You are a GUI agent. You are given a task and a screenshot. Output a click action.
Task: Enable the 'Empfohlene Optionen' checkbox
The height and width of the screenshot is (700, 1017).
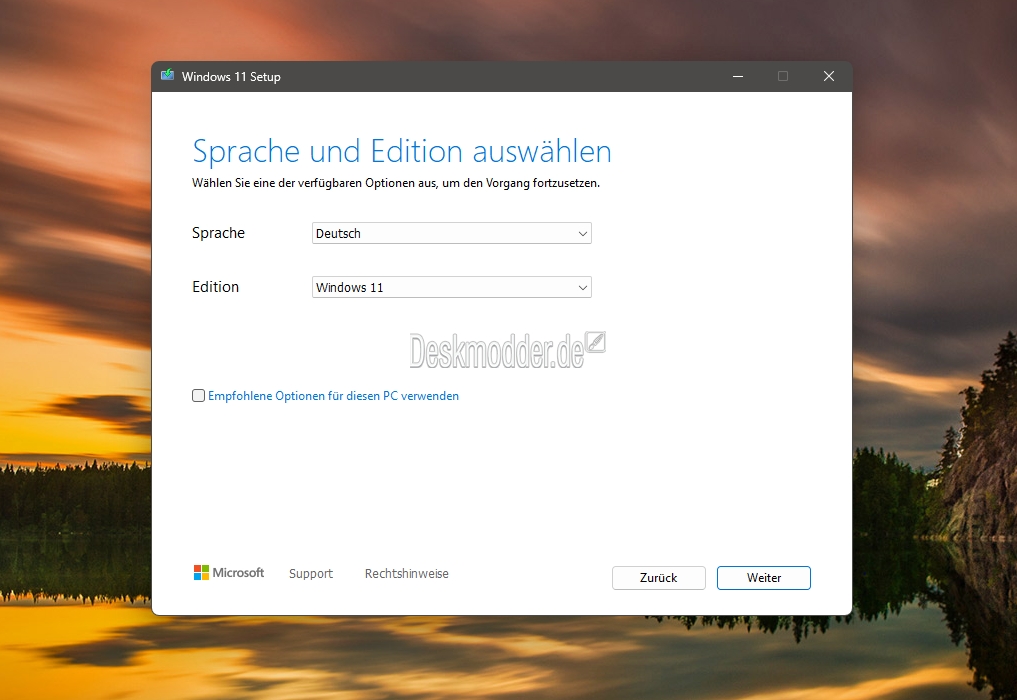point(198,396)
